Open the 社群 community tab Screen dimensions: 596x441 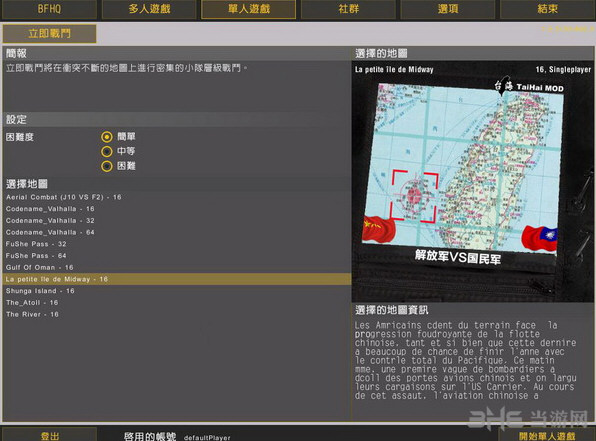(x=348, y=9)
